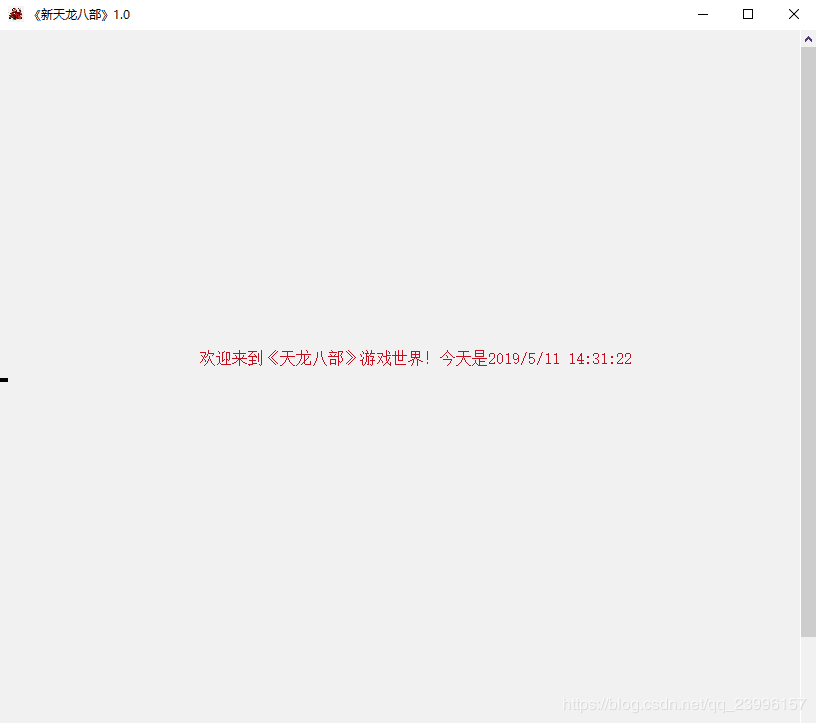Close the 《新天龙八部》 window
The height and width of the screenshot is (723, 816).
coord(793,14)
